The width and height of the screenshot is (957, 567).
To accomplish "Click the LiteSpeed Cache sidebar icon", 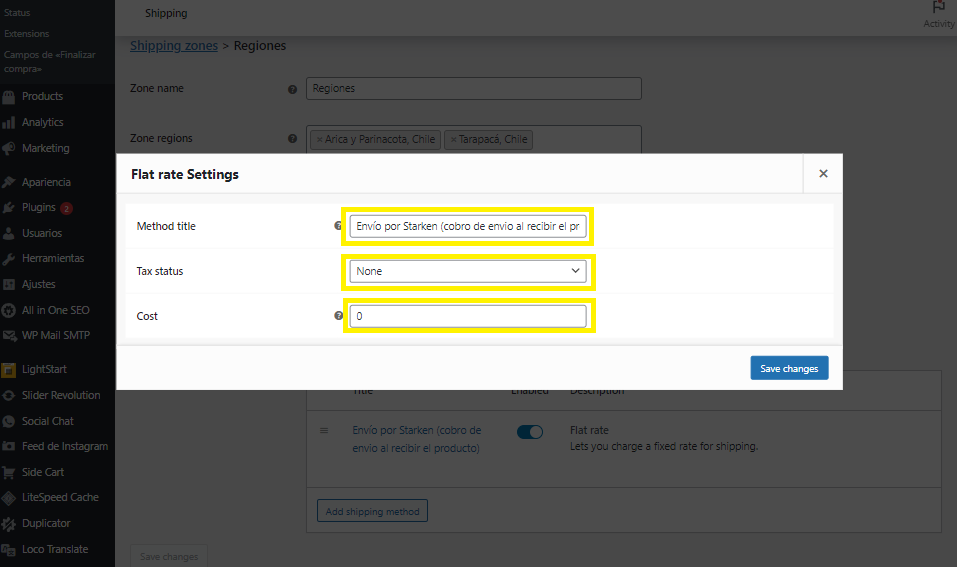I will pos(9,498).
